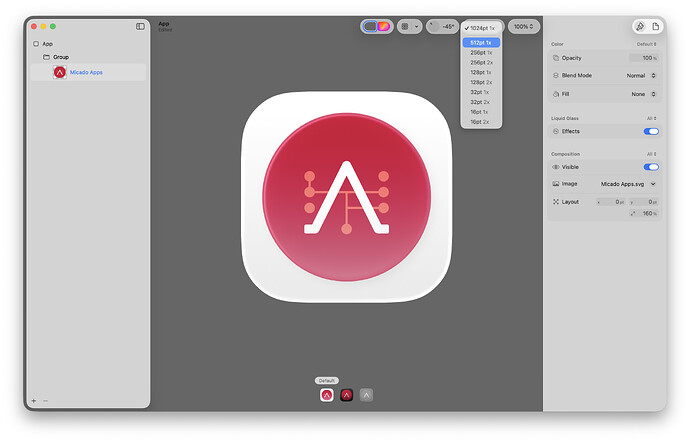This screenshot has height=442, width=690.
Task: Choose 512pt 1x from the size menu
Action: click(x=481, y=43)
